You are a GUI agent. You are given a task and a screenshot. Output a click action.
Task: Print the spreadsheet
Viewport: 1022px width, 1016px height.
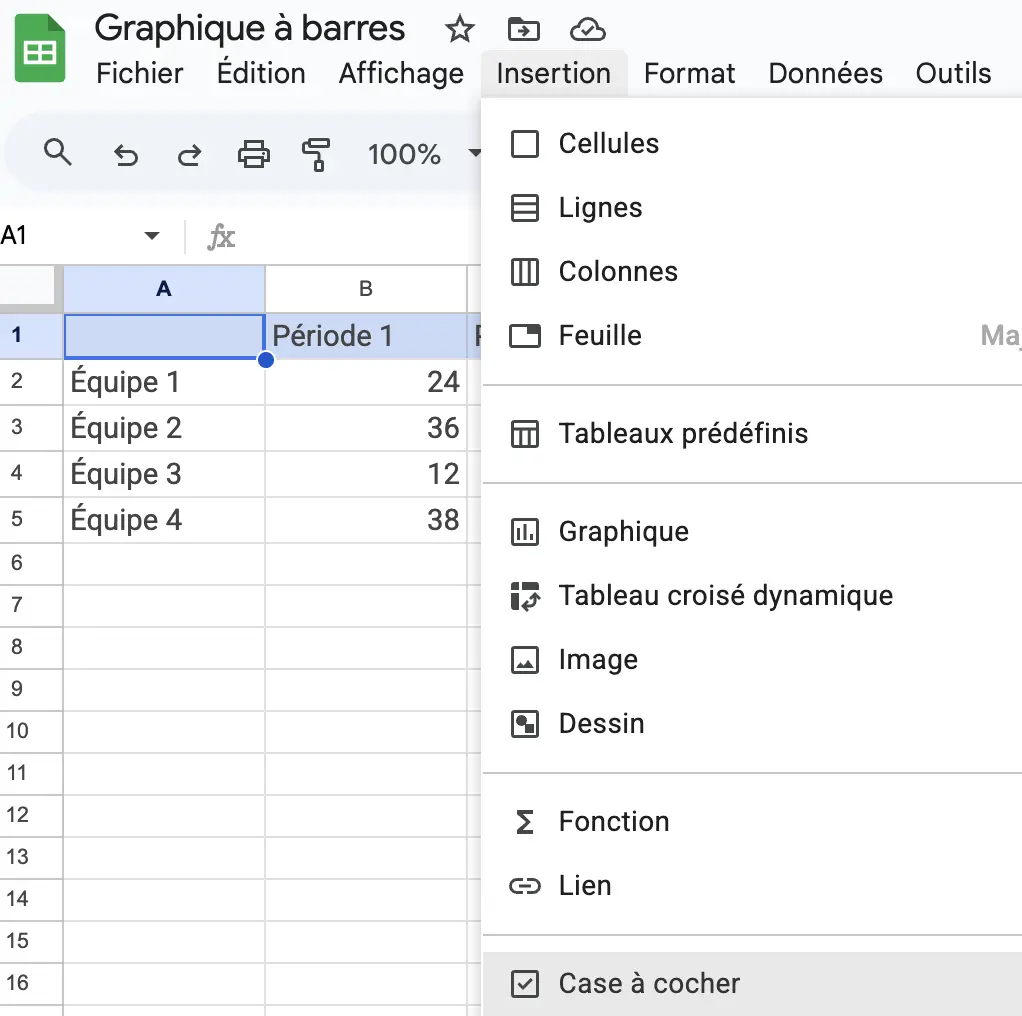254,154
